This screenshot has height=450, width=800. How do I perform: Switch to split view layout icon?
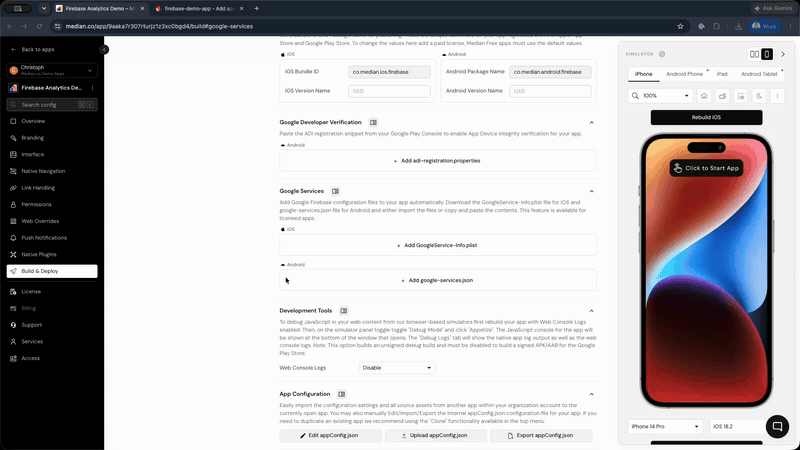point(754,54)
